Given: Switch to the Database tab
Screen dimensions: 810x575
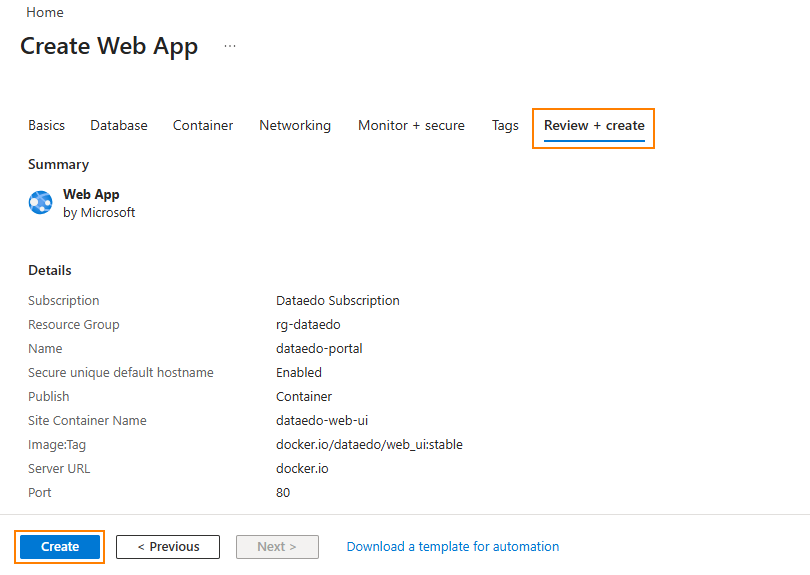Looking at the screenshot, I should 119,126.
